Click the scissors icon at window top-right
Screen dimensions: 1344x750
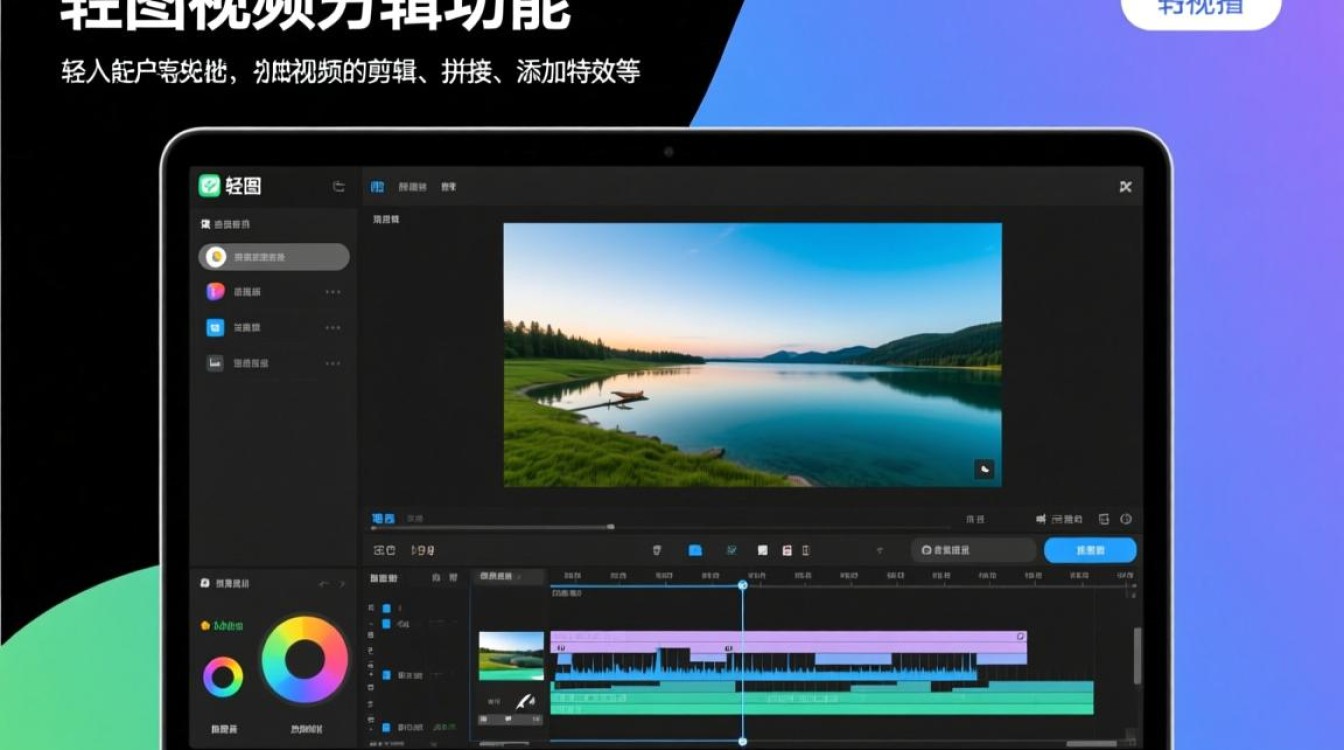point(1125,187)
